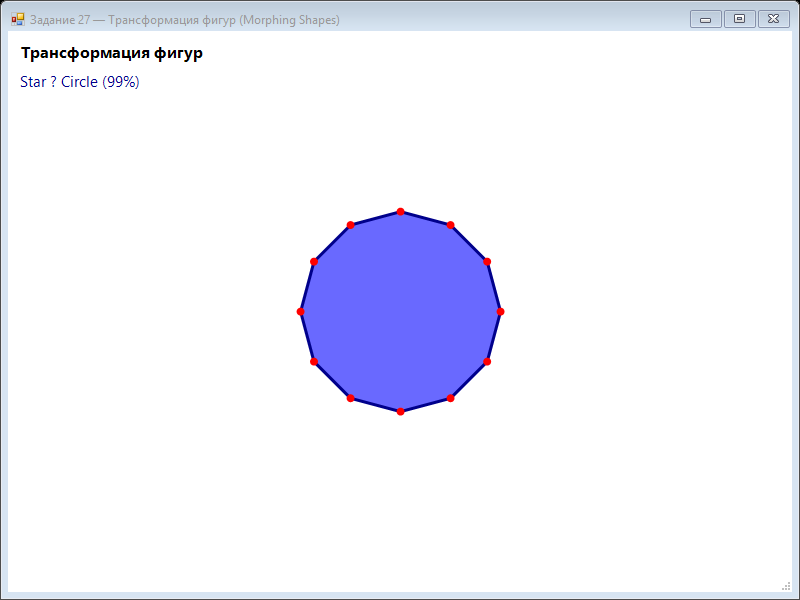Click the lower-right vertex nearest the bottom
The width and height of the screenshot is (800, 600).
pos(451,398)
